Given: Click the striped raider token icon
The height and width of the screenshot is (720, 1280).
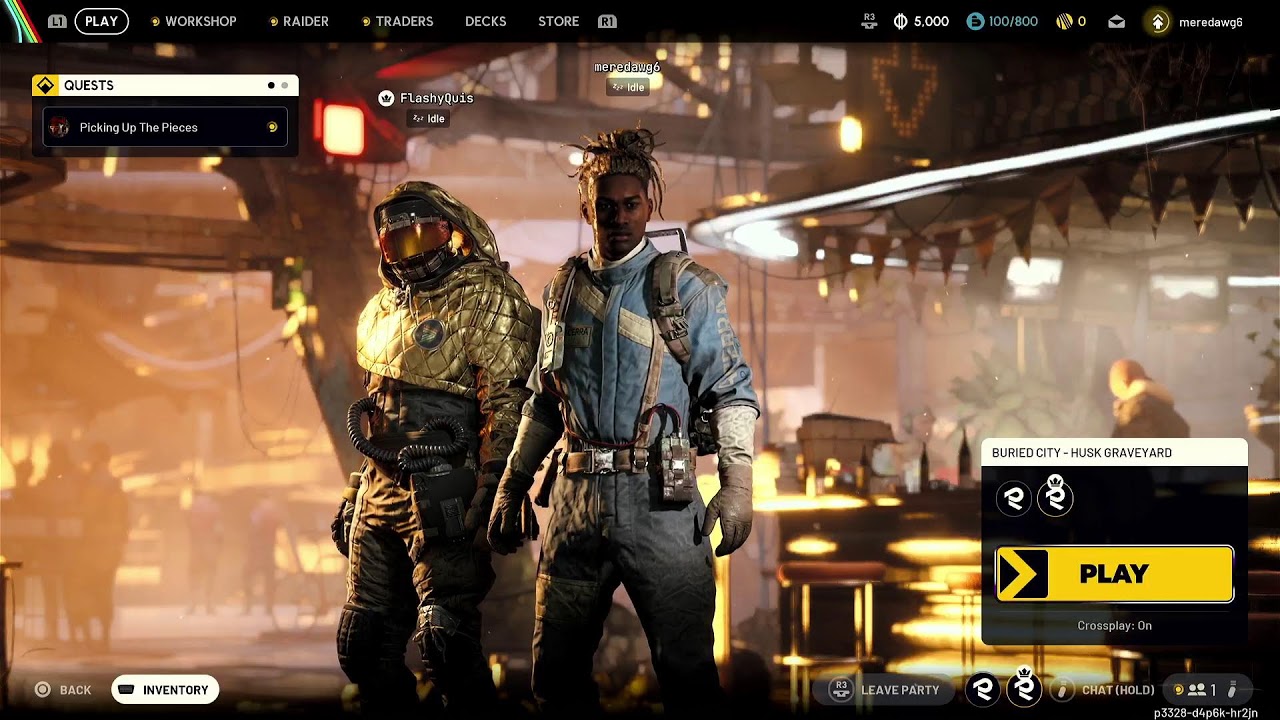Looking at the screenshot, I should tap(1064, 21).
